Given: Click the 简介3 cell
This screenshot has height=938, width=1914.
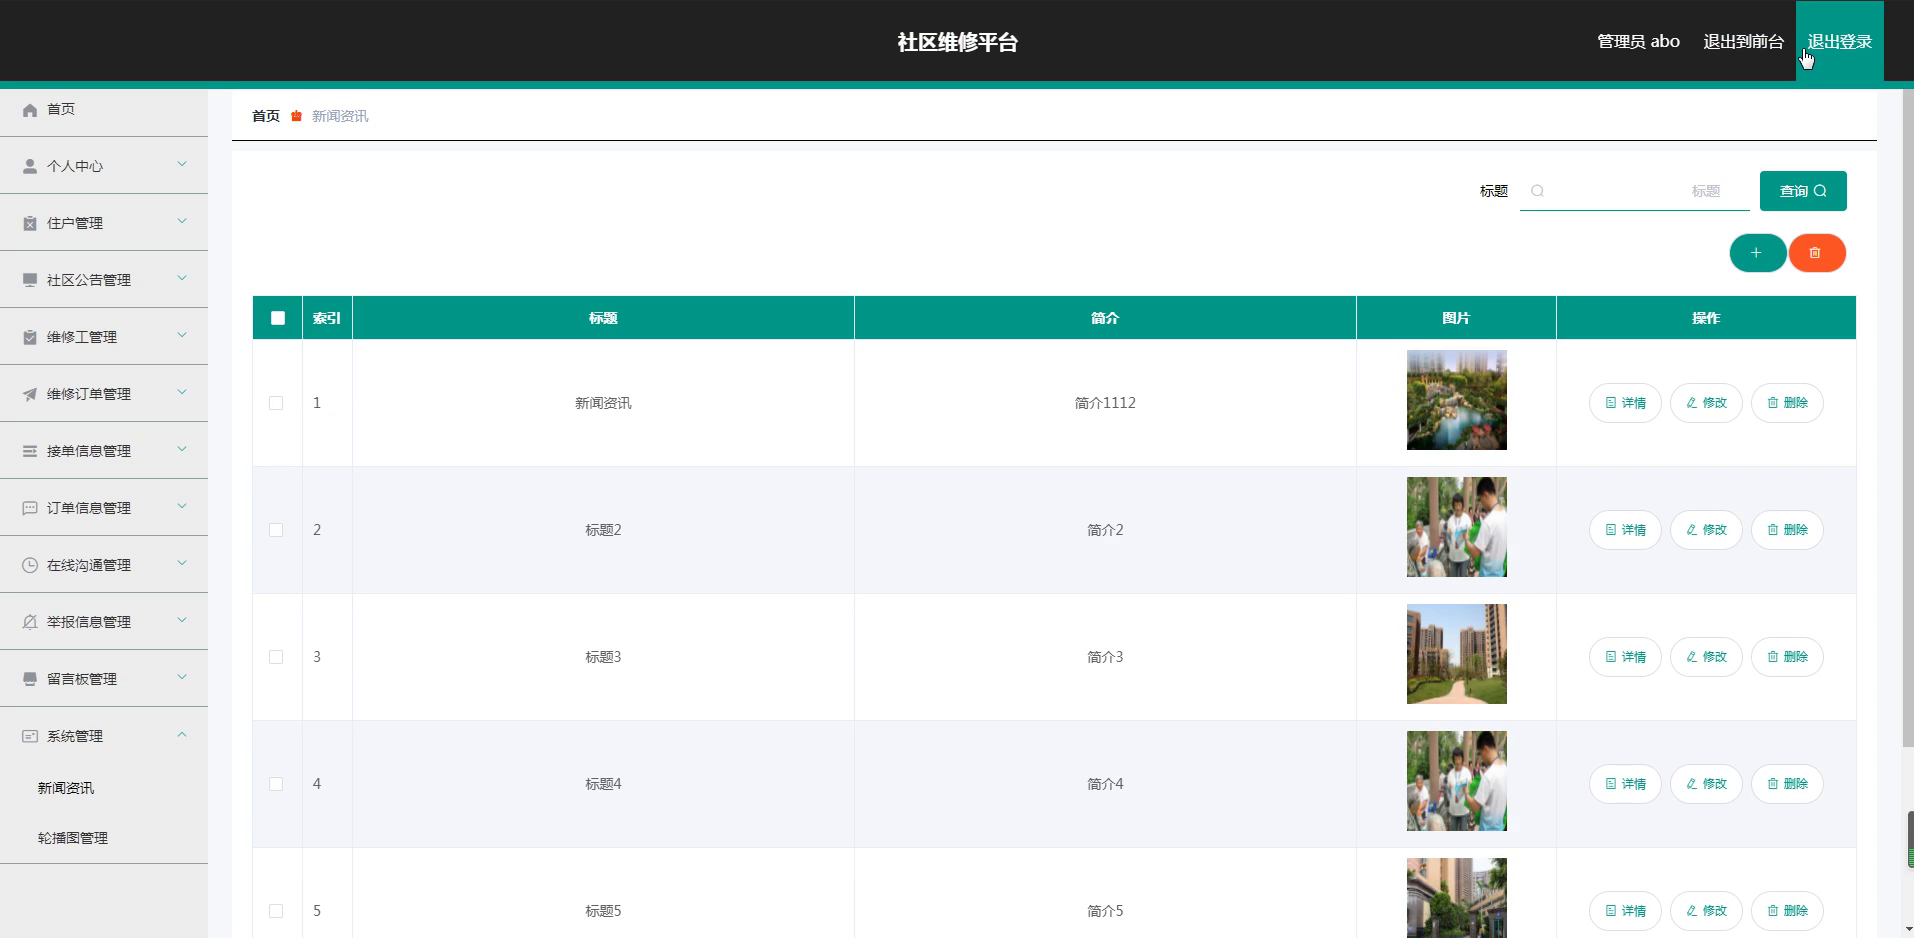Looking at the screenshot, I should (x=1105, y=657).
